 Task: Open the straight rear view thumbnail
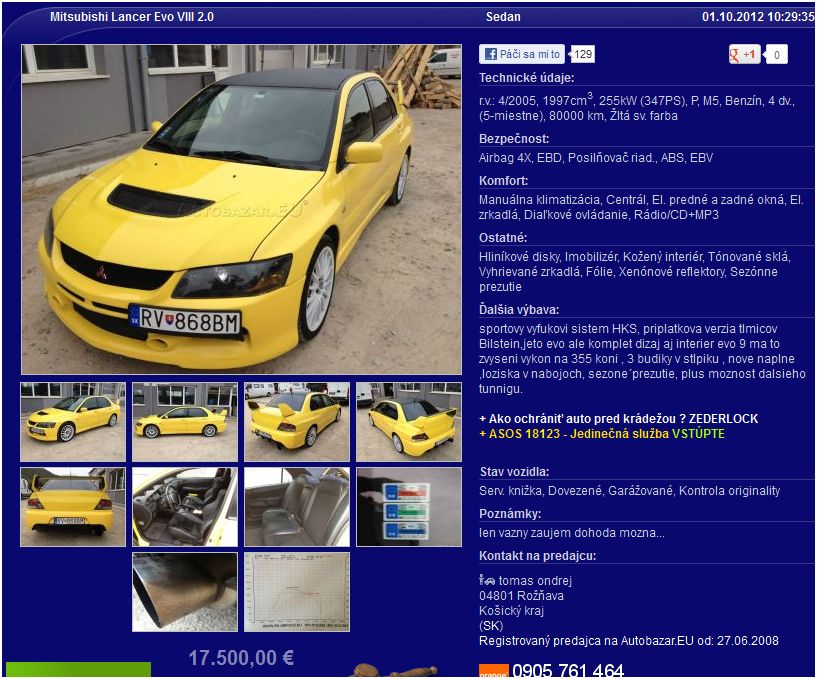(73, 506)
